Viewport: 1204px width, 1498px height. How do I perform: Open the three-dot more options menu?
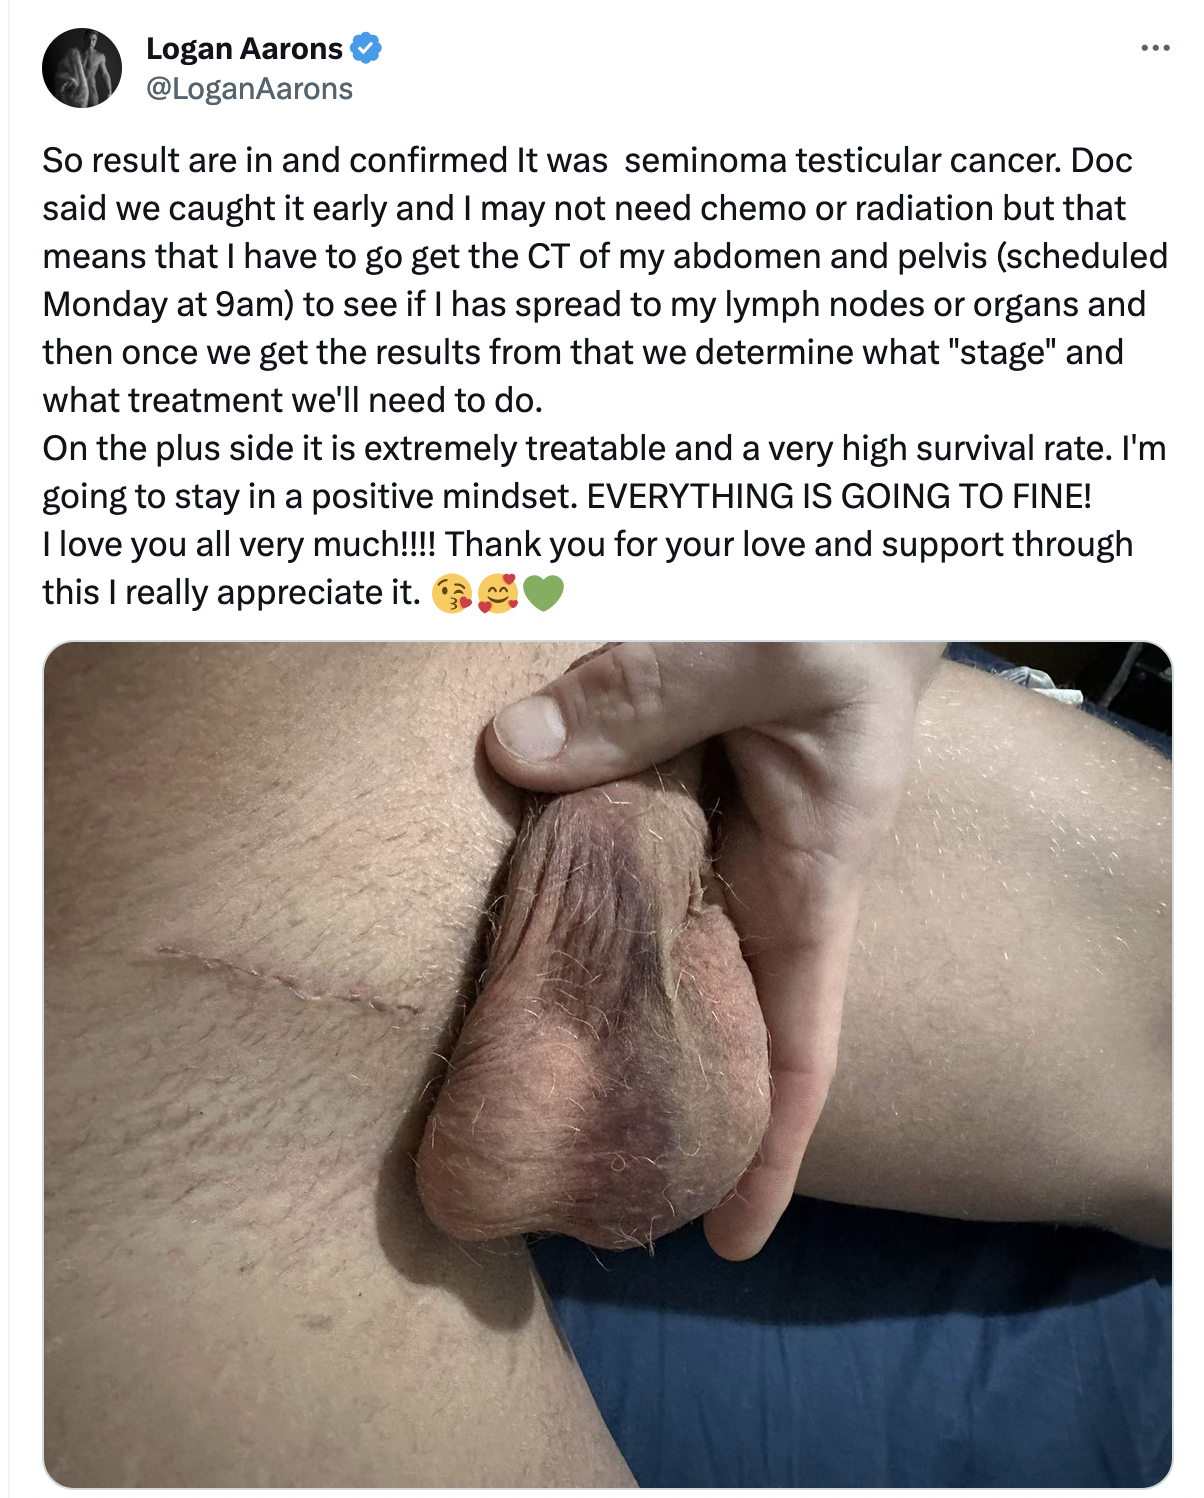1155,48
